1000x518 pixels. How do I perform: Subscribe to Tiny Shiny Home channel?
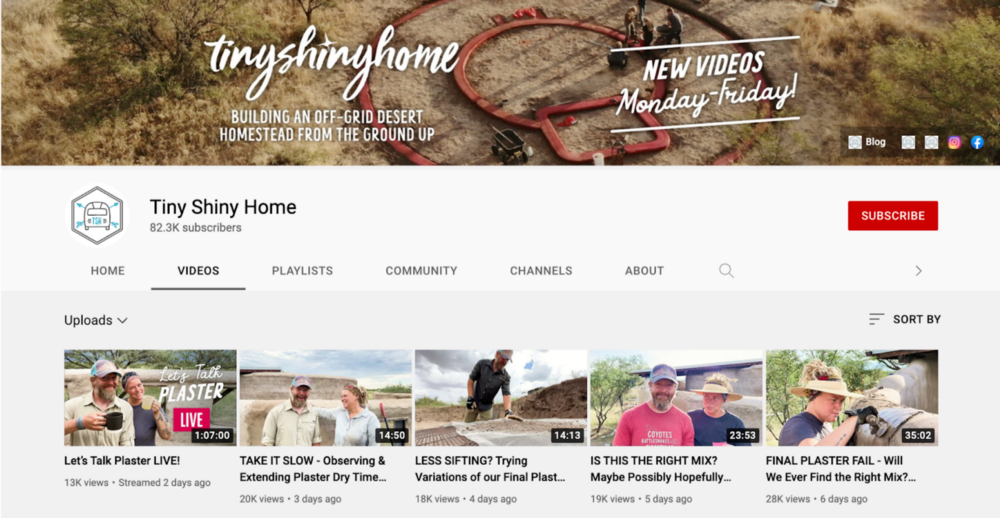click(x=893, y=216)
